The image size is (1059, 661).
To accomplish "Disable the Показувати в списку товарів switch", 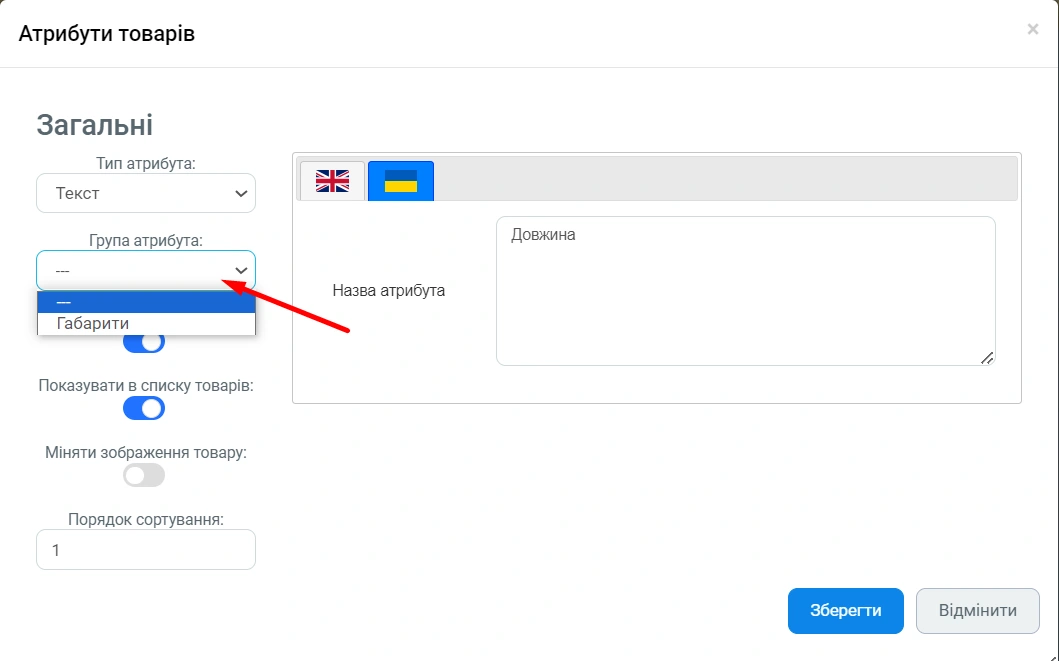I will tap(144, 408).
